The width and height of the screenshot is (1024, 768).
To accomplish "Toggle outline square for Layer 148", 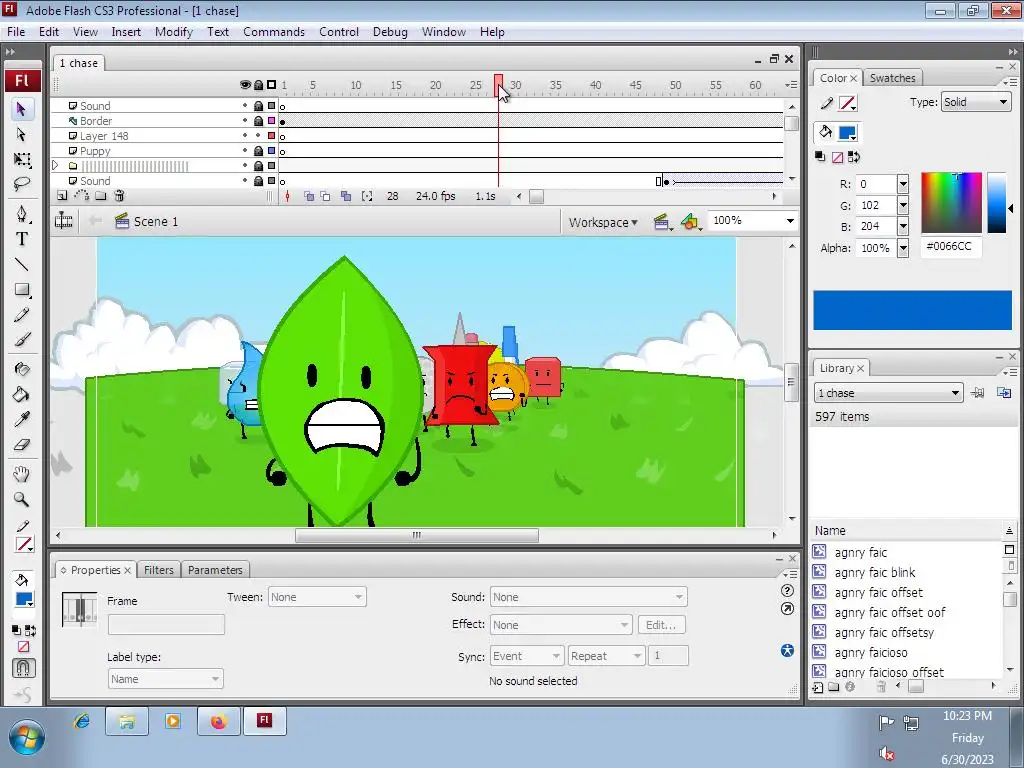I will coord(272,136).
